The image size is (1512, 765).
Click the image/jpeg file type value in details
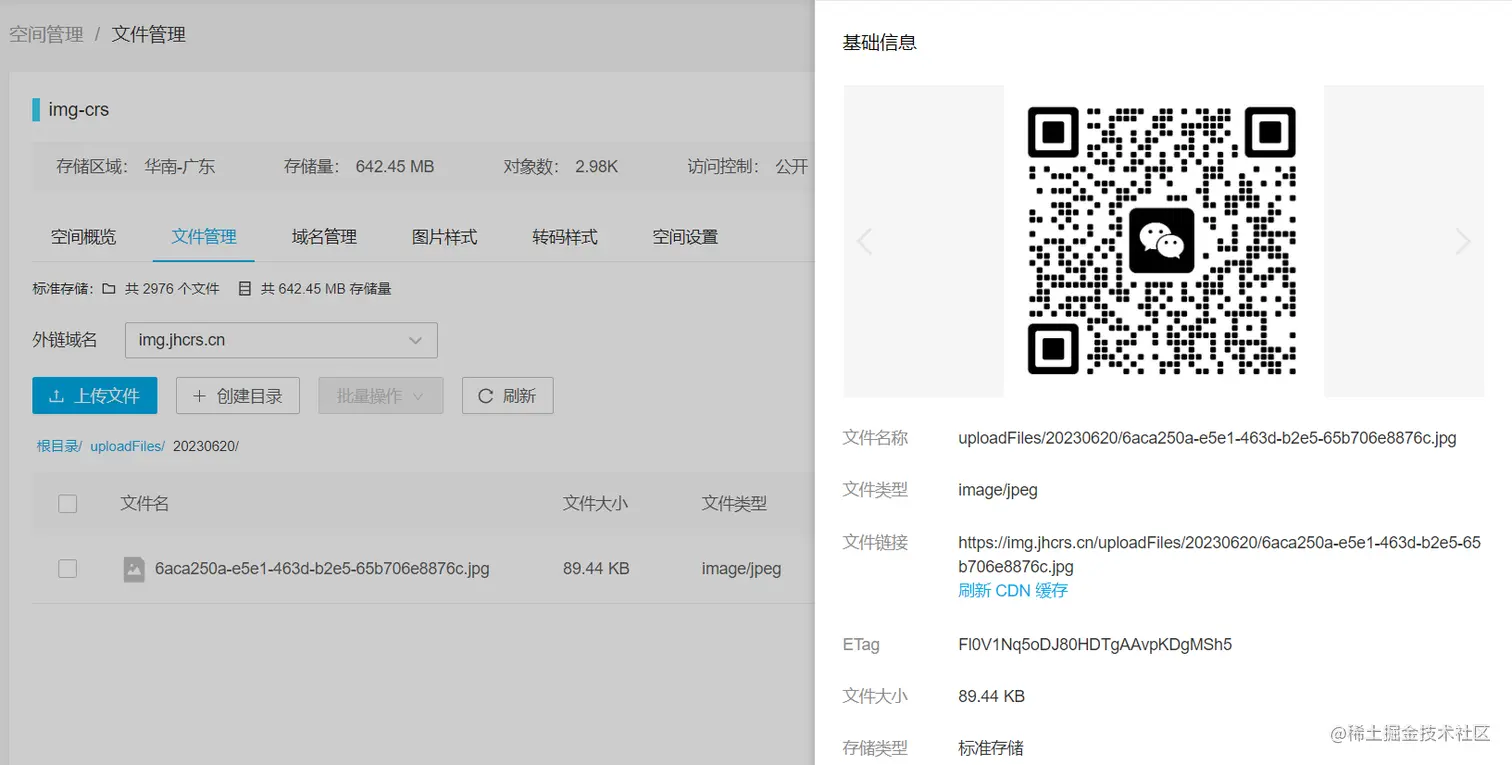click(998, 490)
